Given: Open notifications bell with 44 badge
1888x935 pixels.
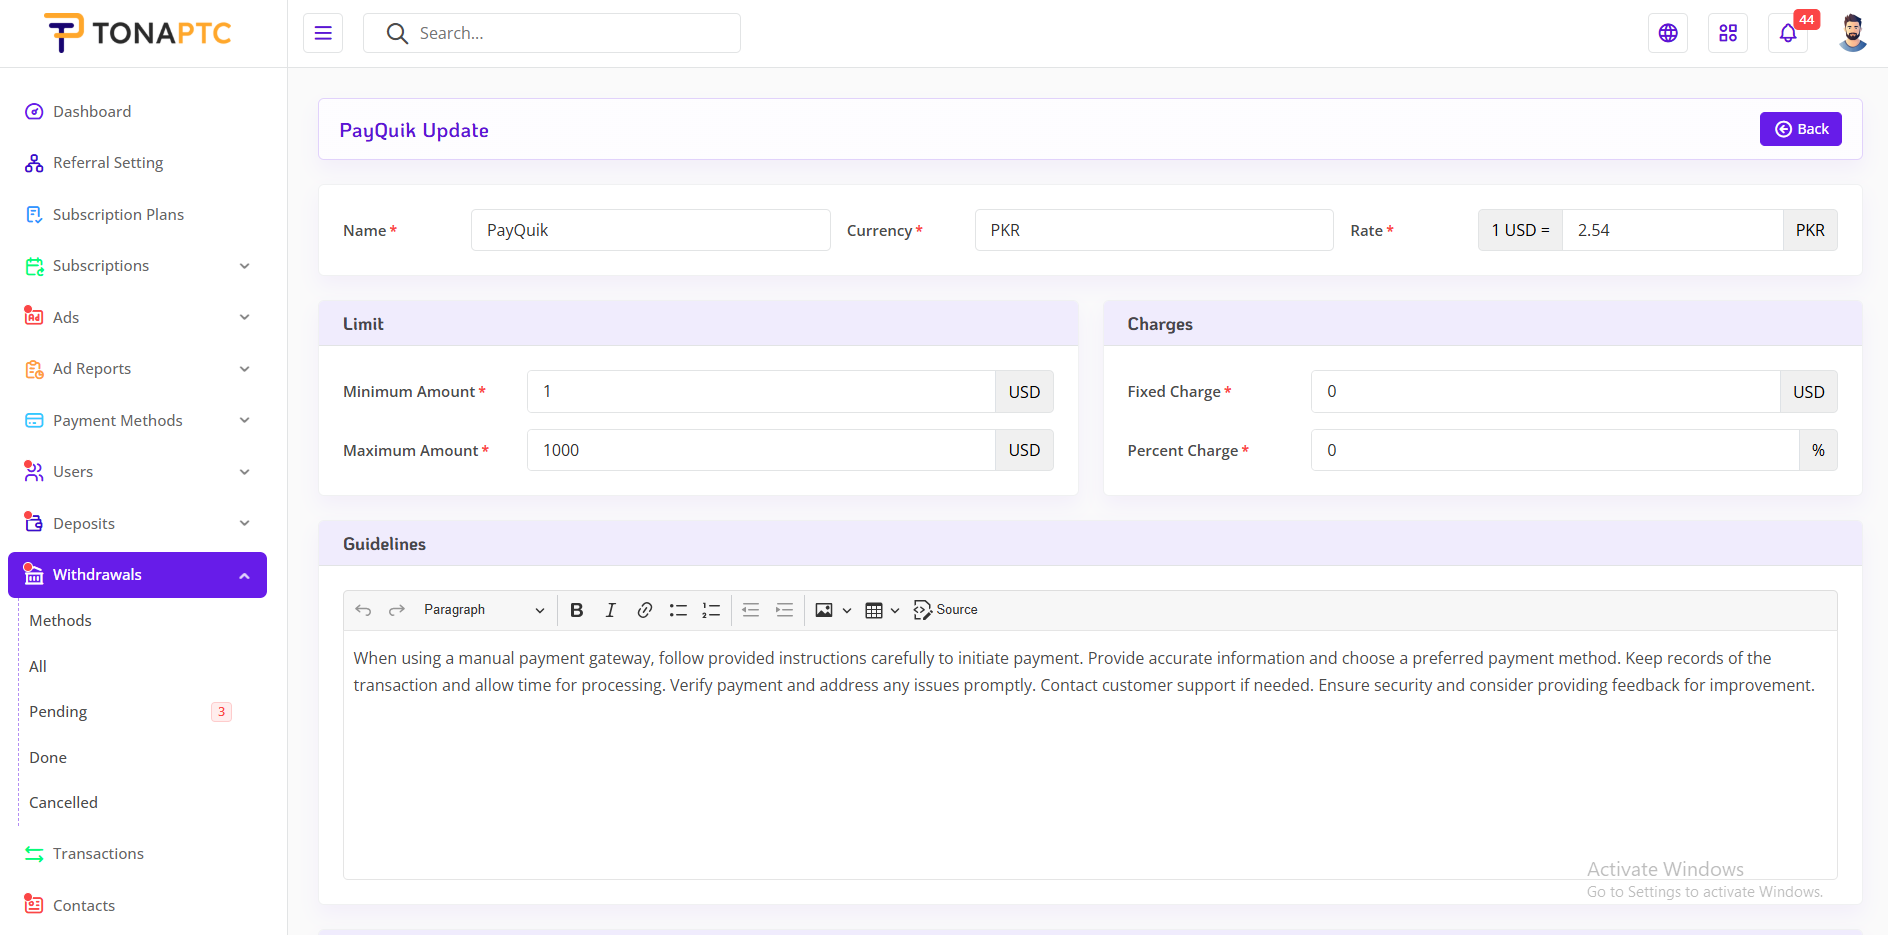Looking at the screenshot, I should pyautogui.click(x=1788, y=33).
